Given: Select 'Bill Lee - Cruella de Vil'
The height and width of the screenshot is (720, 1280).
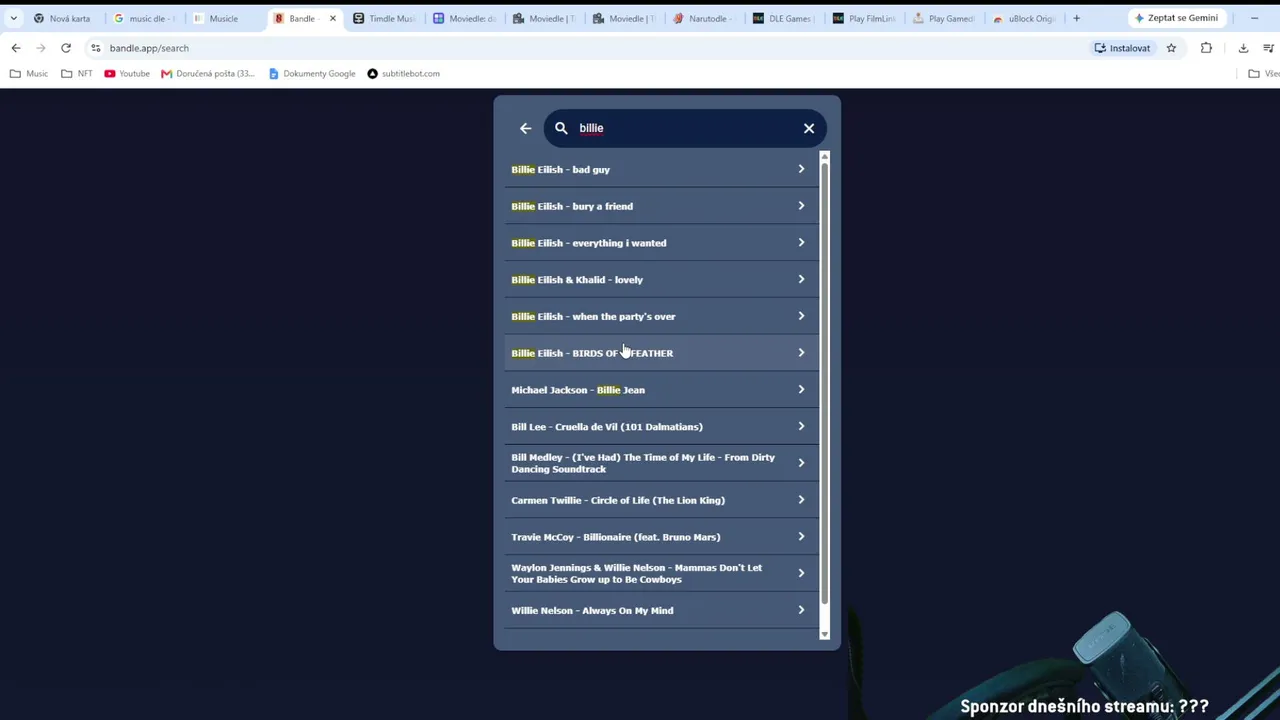Looking at the screenshot, I should tap(661, 427).
